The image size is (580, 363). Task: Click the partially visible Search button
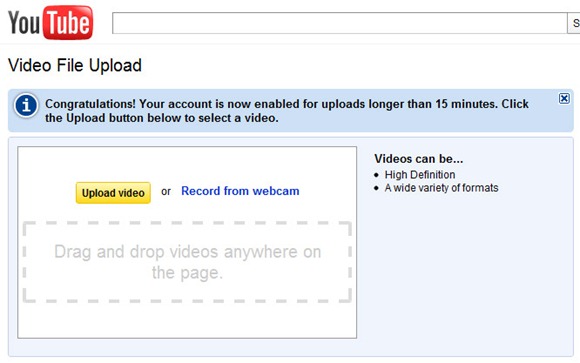point(574,23)
